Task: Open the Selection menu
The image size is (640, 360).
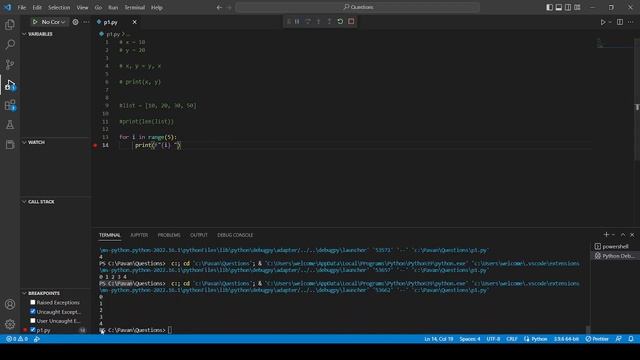Action: pos(59,7)
